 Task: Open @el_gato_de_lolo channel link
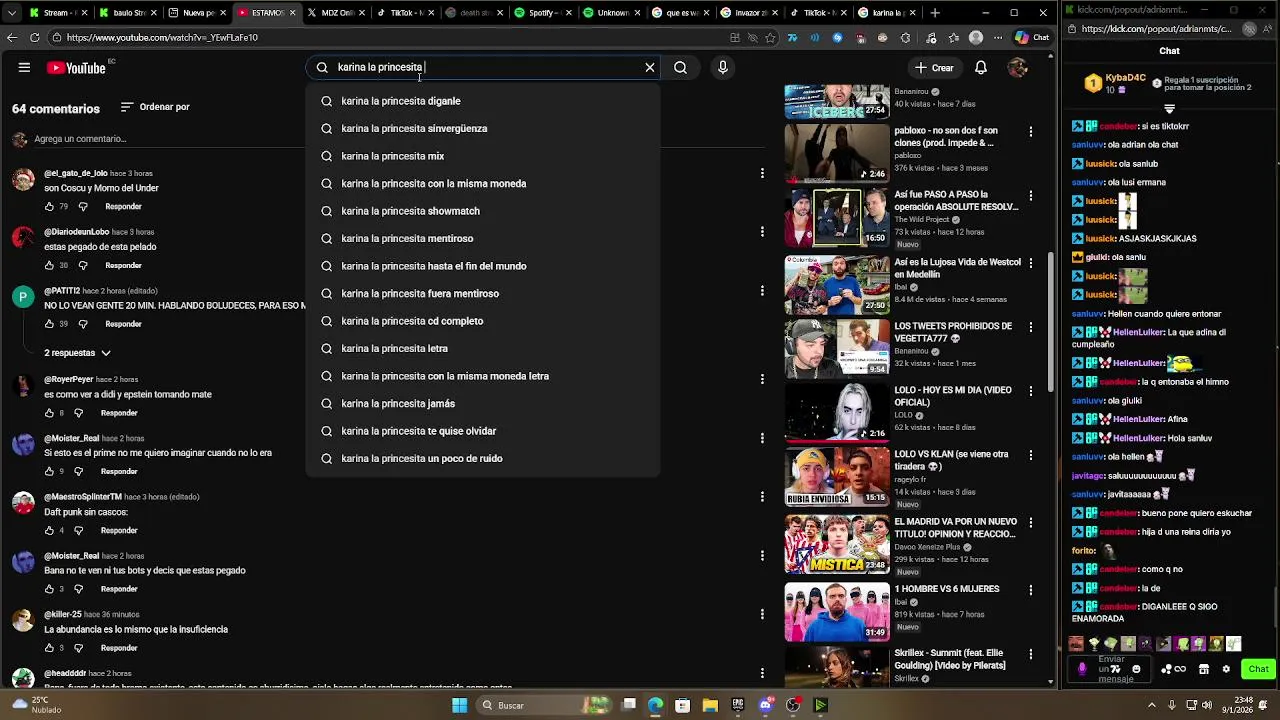(x=75, y=173)
